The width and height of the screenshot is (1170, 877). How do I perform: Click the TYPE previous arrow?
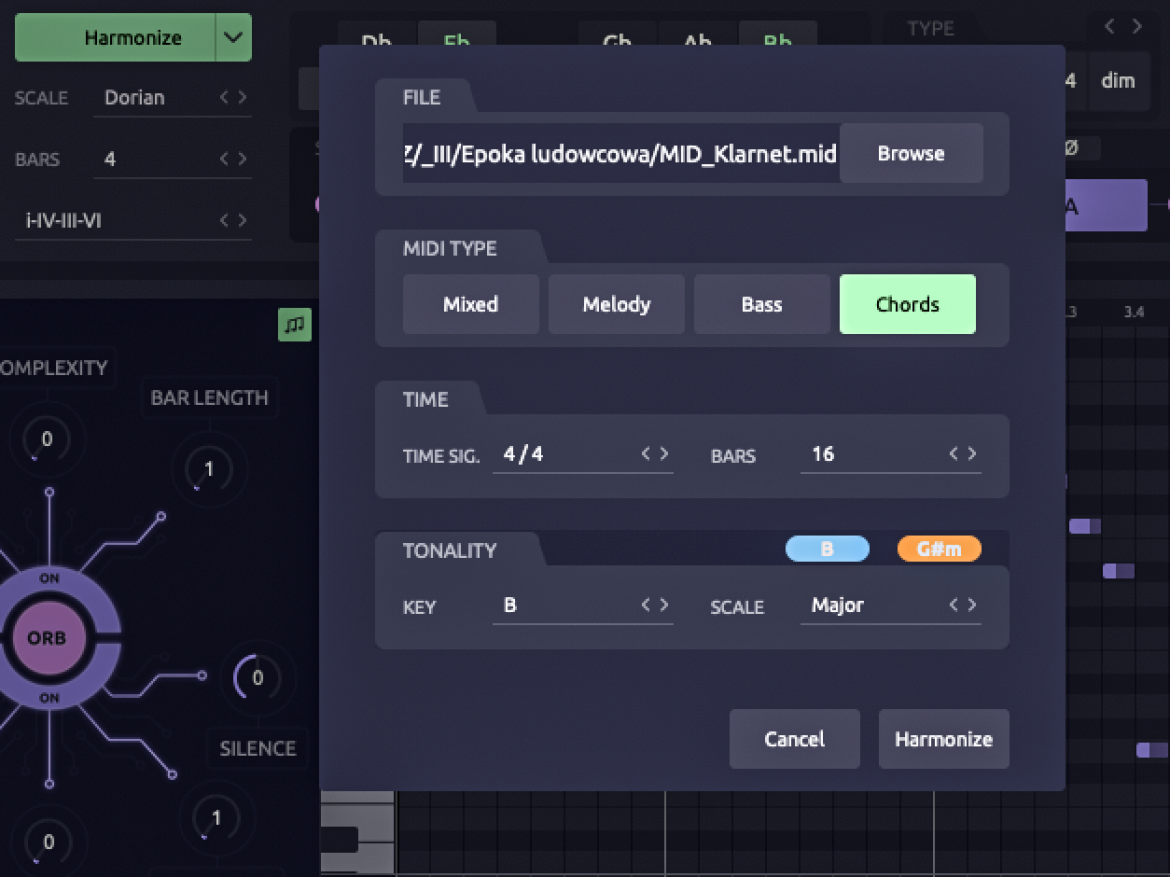(1110, 27)
